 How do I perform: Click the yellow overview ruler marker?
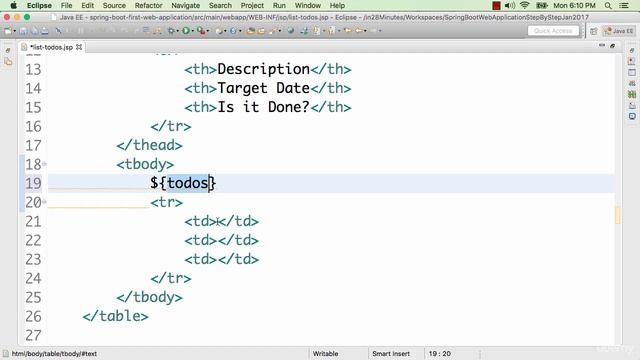[x=618, y=215]
